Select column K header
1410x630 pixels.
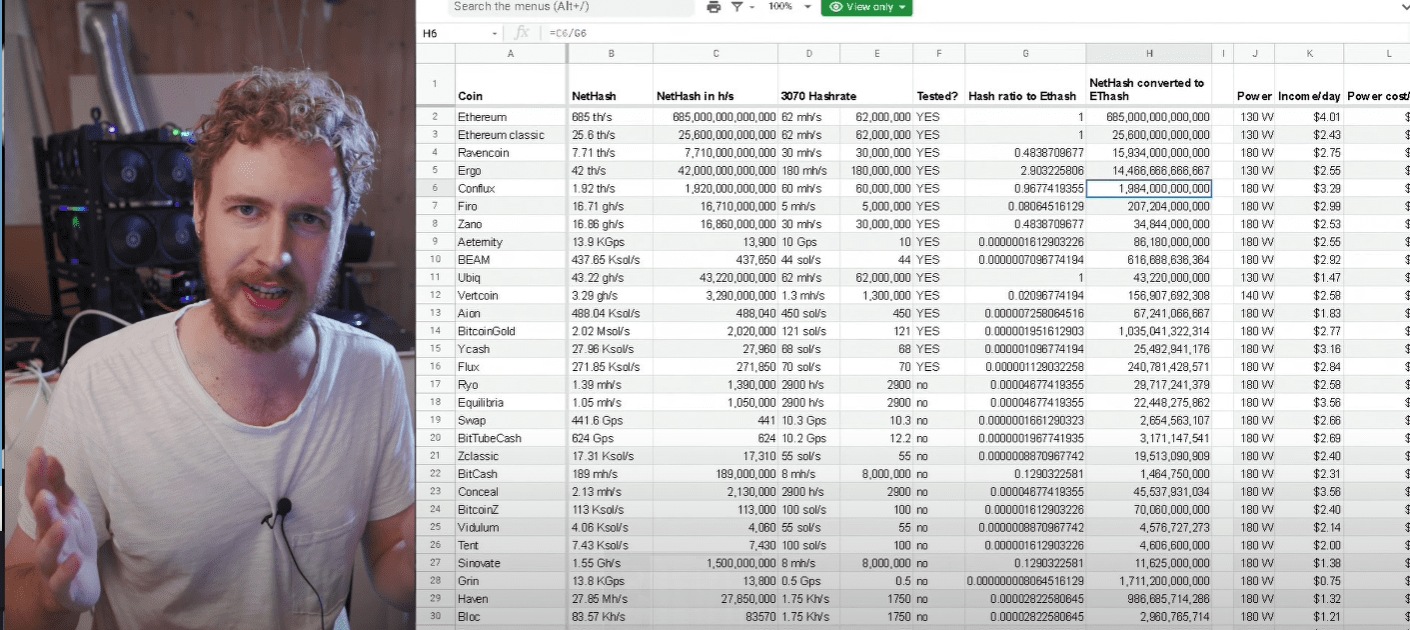1309,53
